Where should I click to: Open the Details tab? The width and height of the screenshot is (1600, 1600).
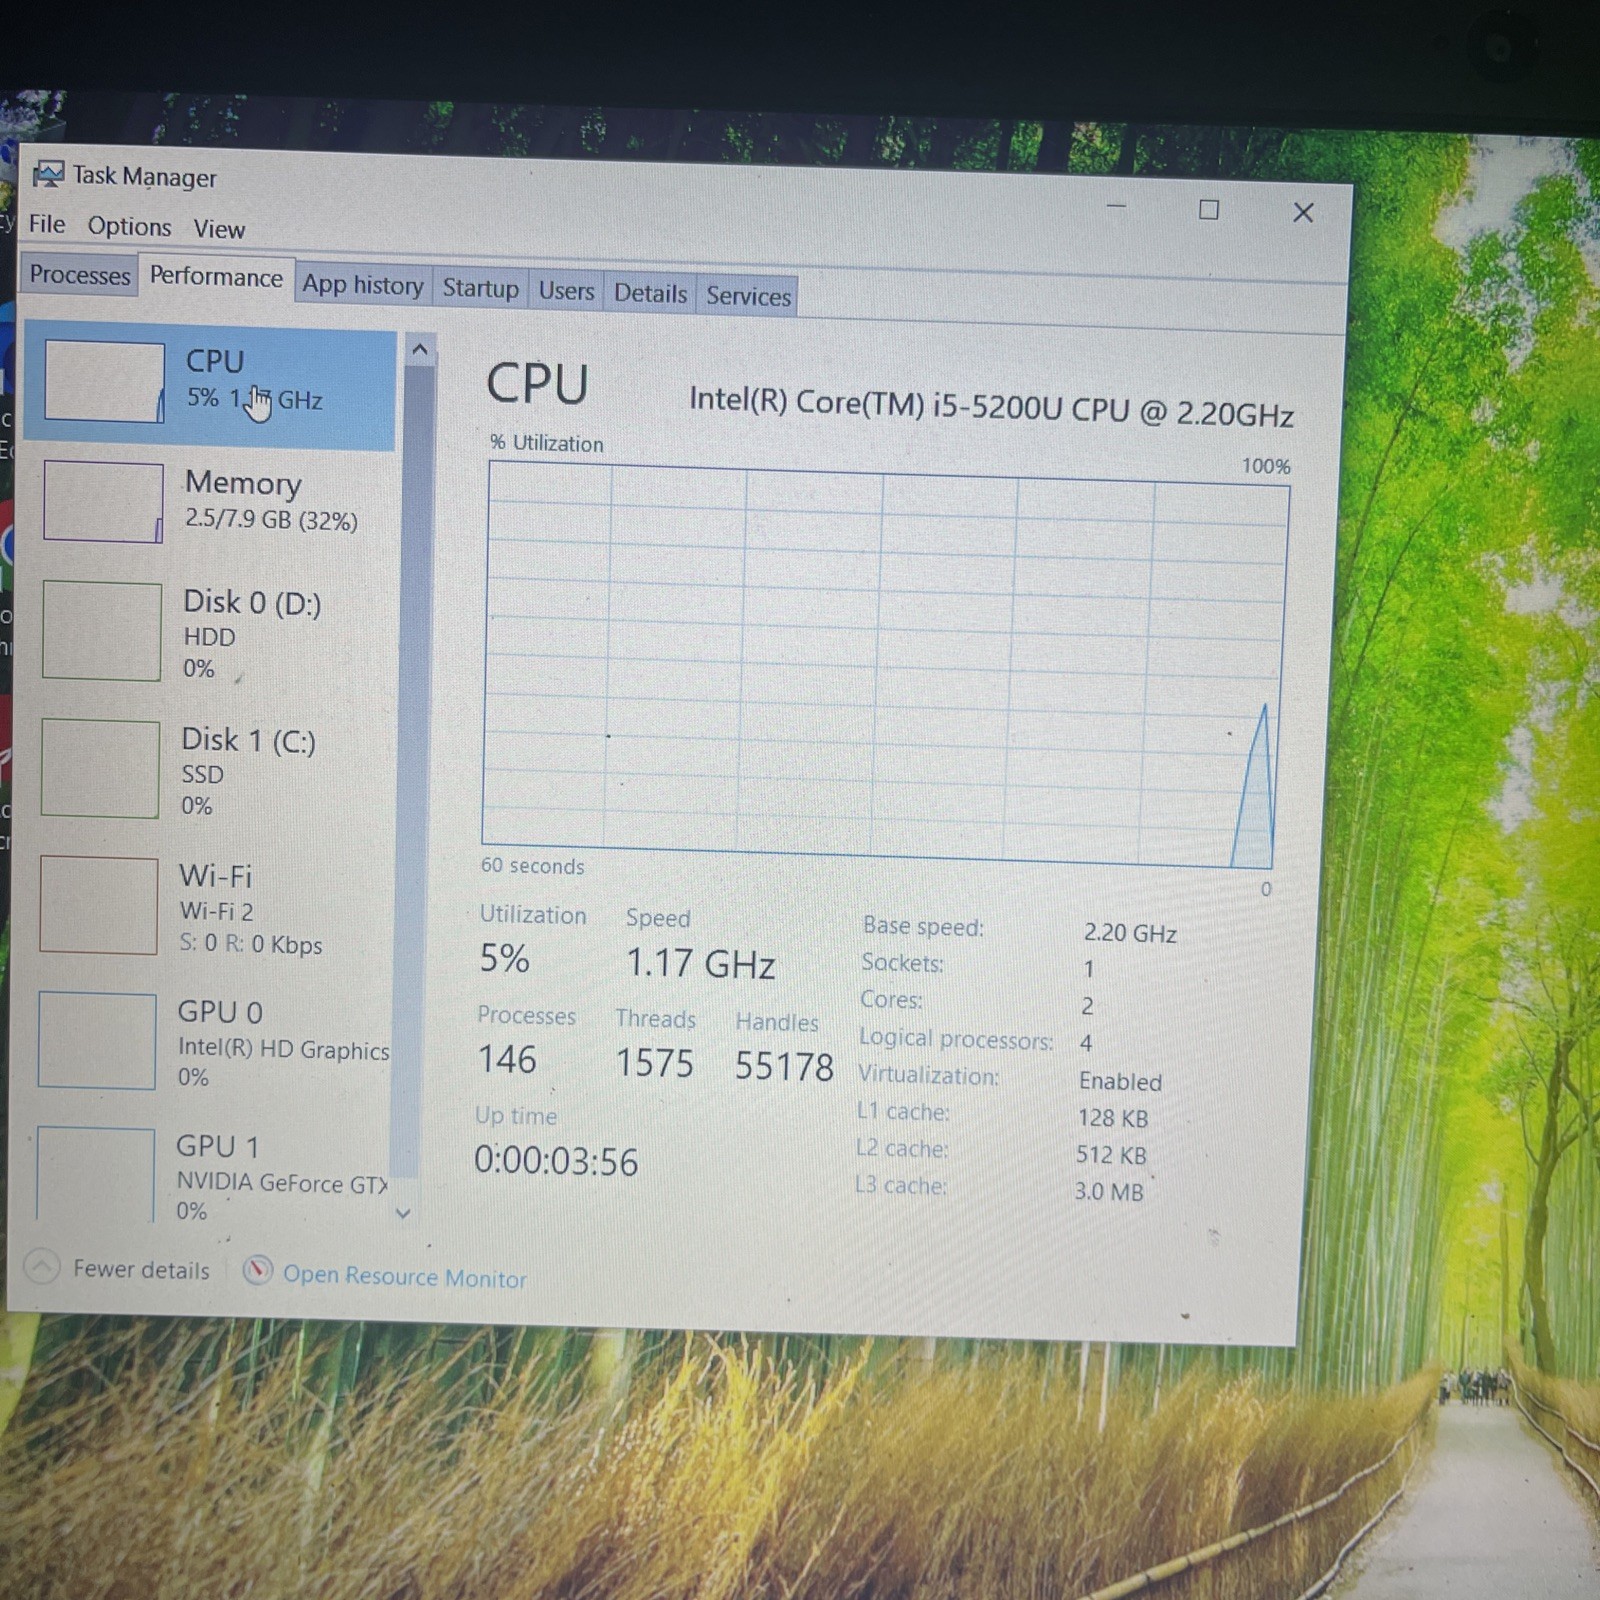650,294
